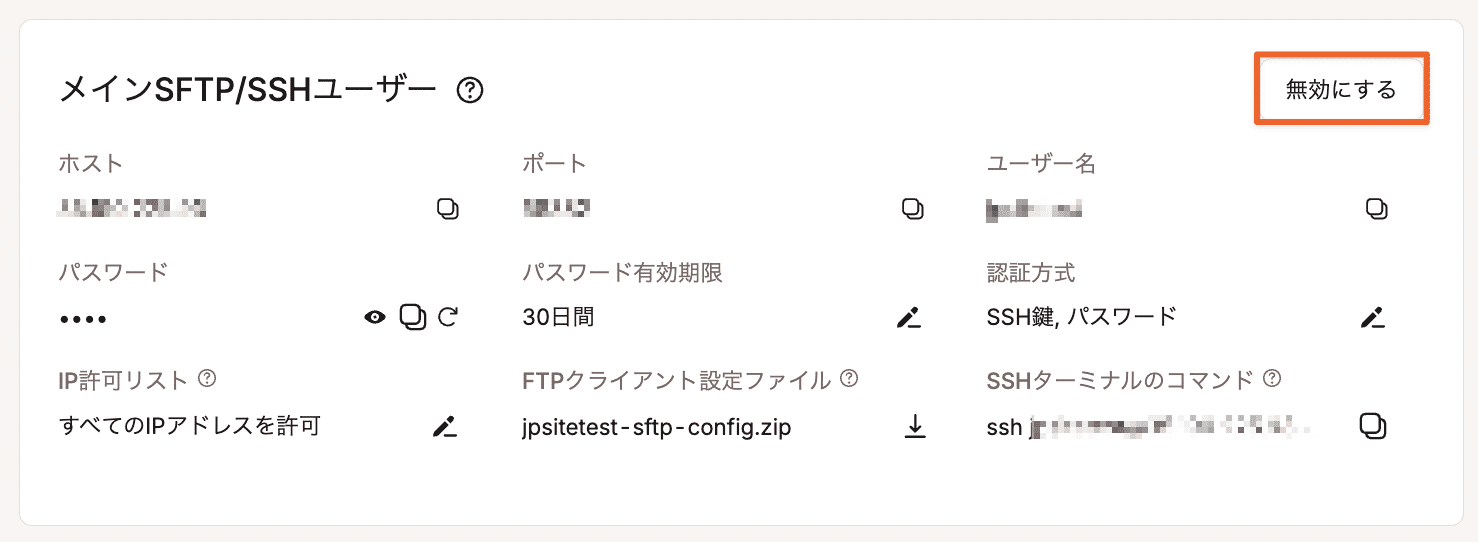This screenshot has height=542, width=1478.
Task: Copy the username (ユーザー名)
Action: [1377, 209]
